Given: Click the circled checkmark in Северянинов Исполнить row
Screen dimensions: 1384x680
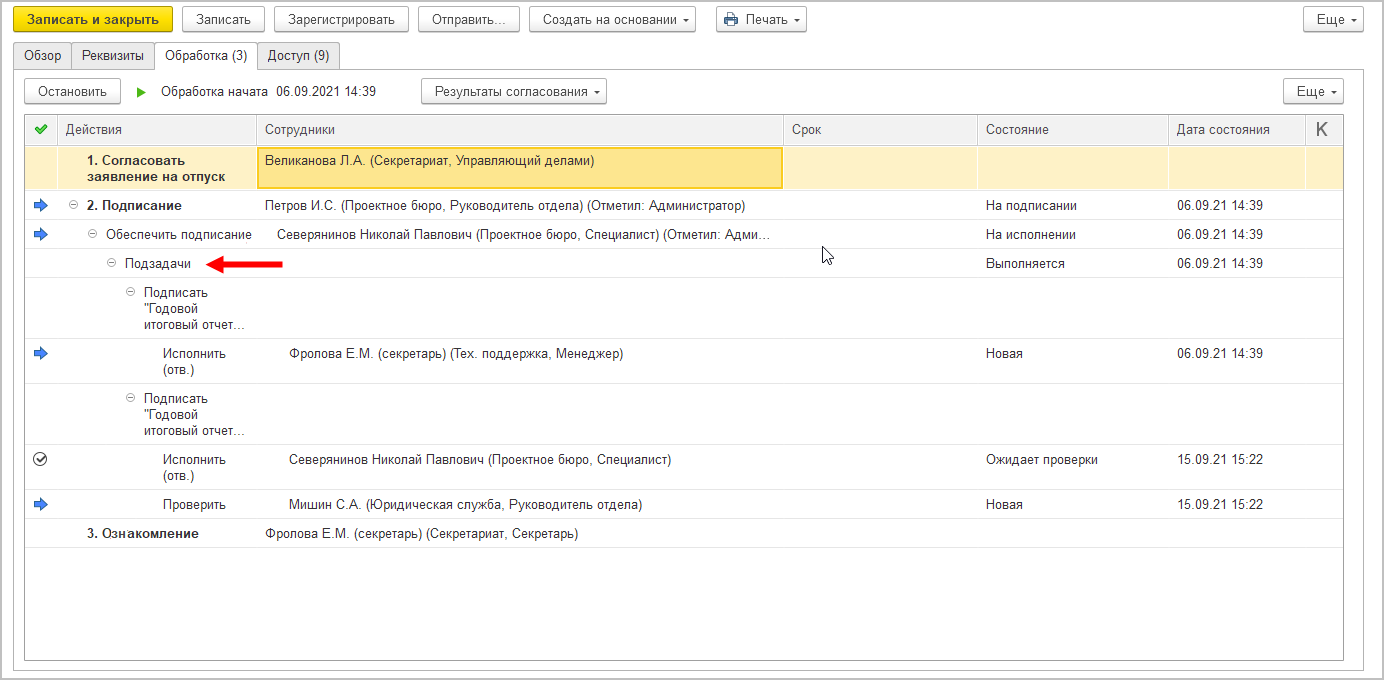Looking at the screenshot, I should click(x=41, y=459).
